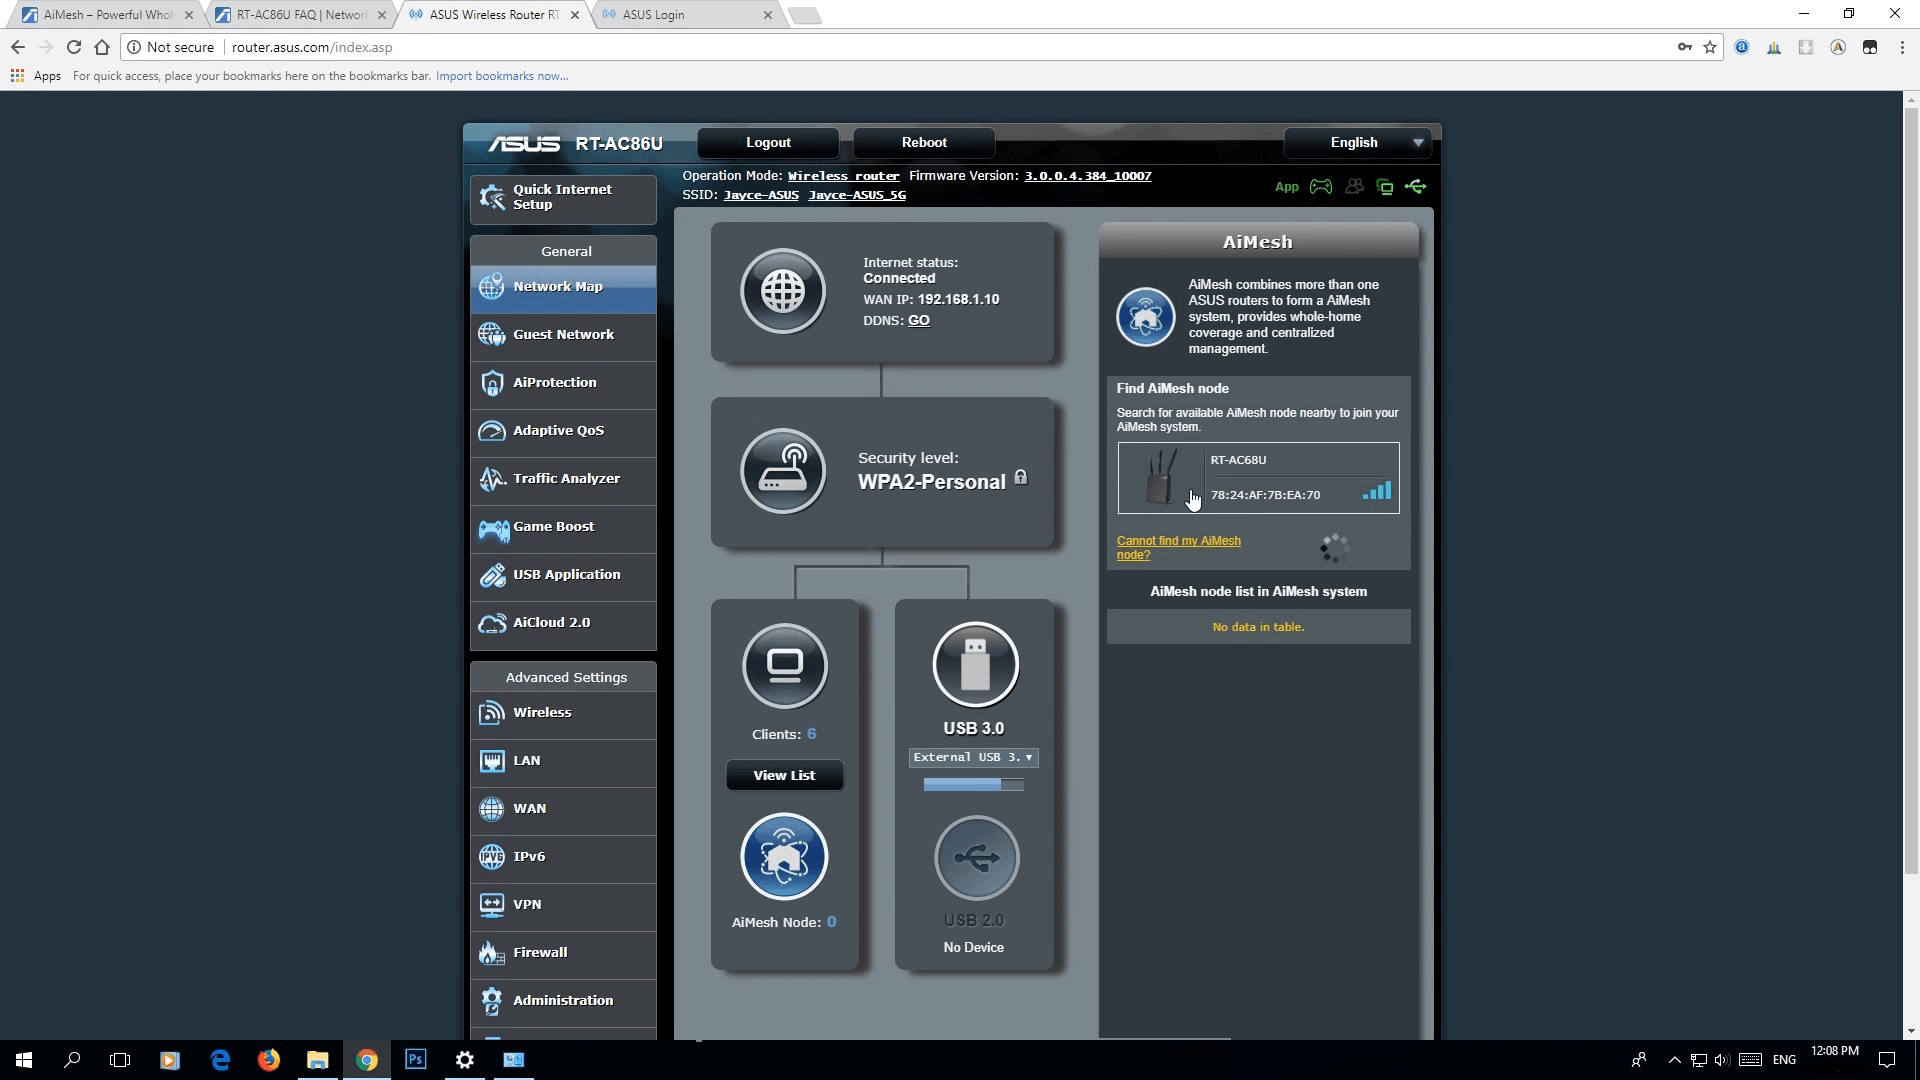Click the DDNS GO link
Viewport: 1920px width, 1080px height.
[x=919, y=321]
